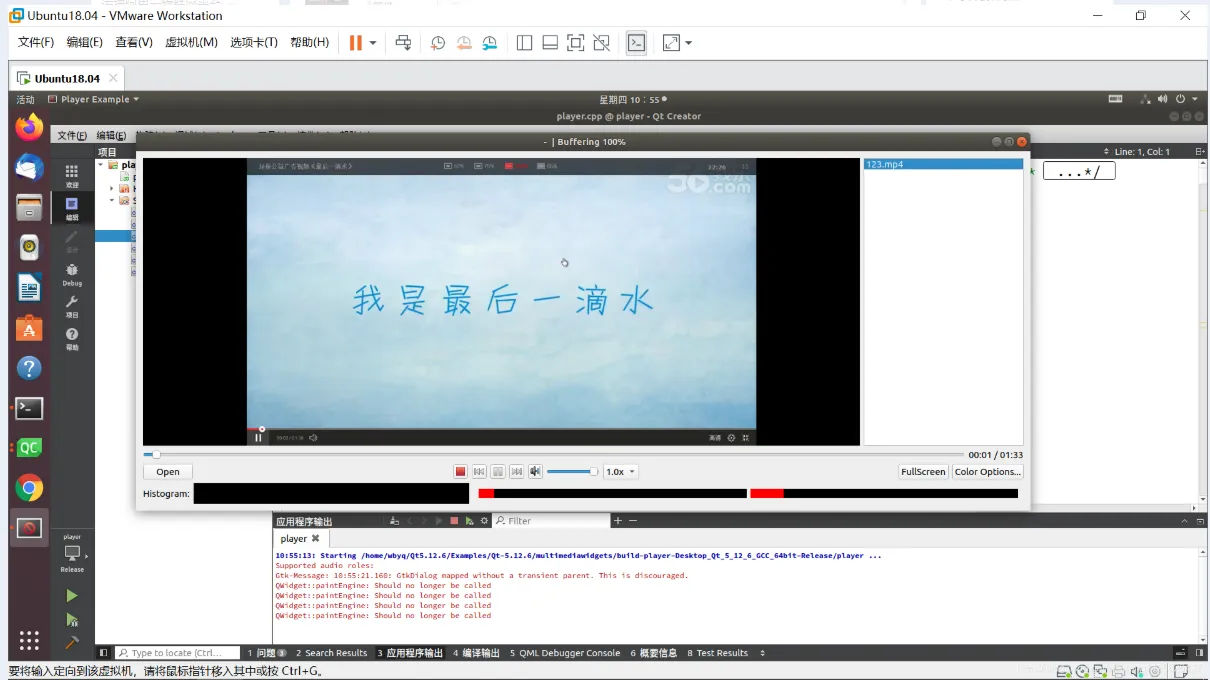
Task: Open VMware stretch guest dropdown arrow
Action: point(688,43)
